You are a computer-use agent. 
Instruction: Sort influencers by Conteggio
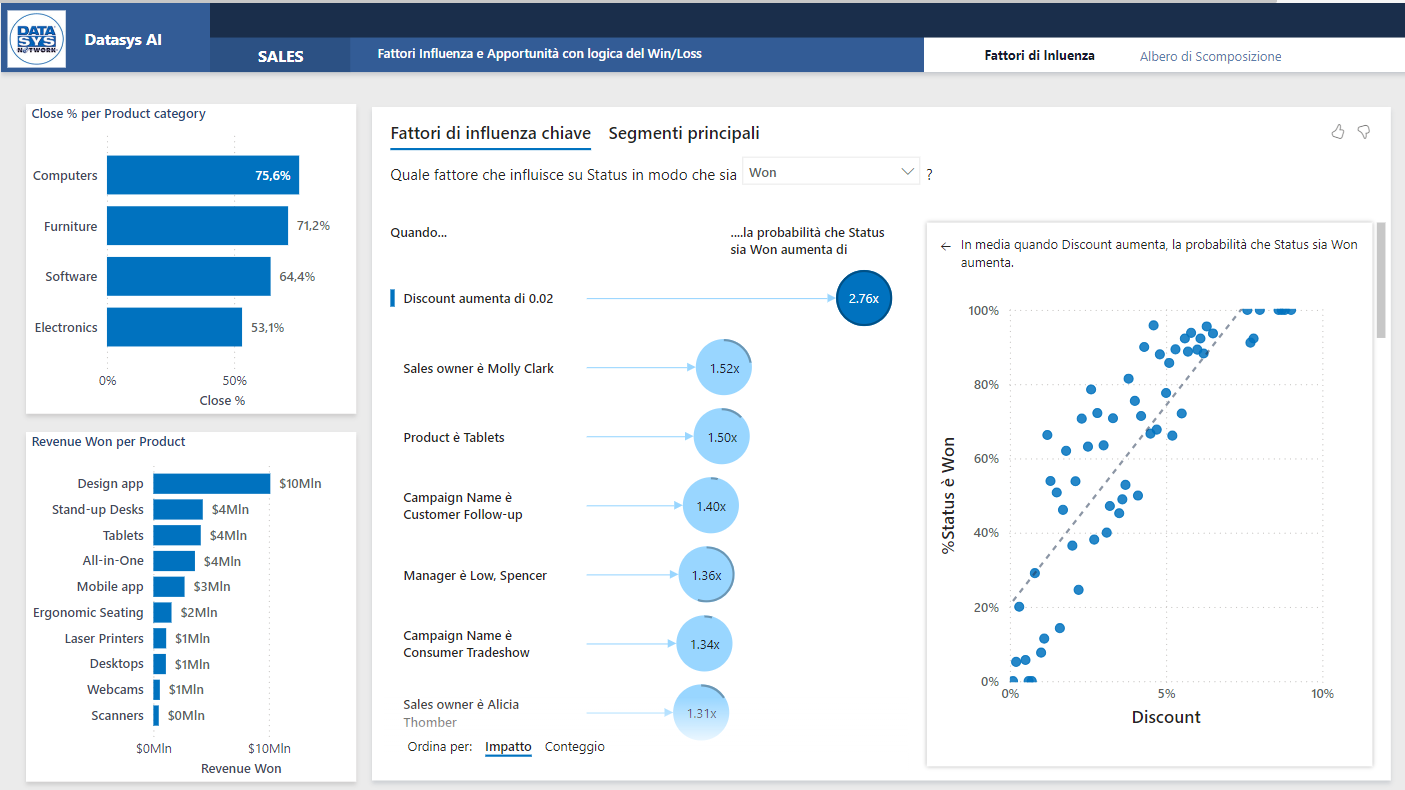(x=574, y=747)
